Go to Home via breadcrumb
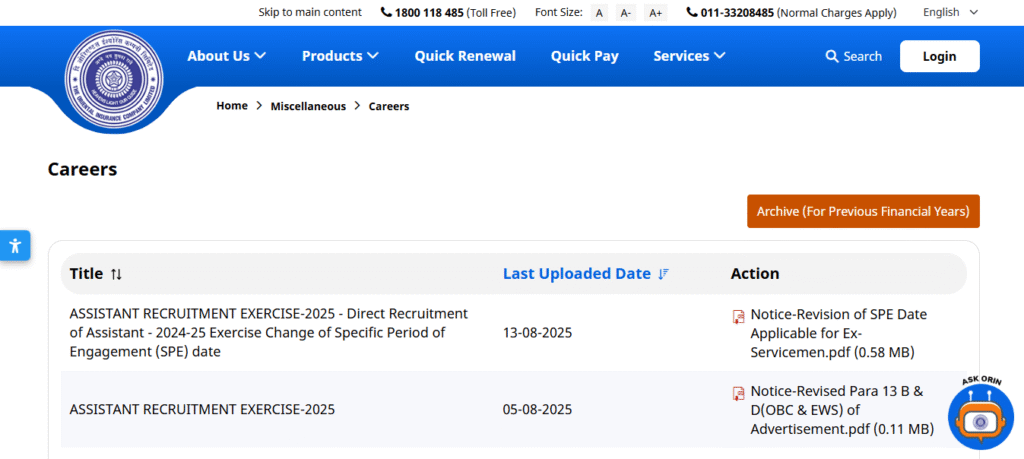The height and width of the screenshot is (459, 1024). tap(232, 106)
